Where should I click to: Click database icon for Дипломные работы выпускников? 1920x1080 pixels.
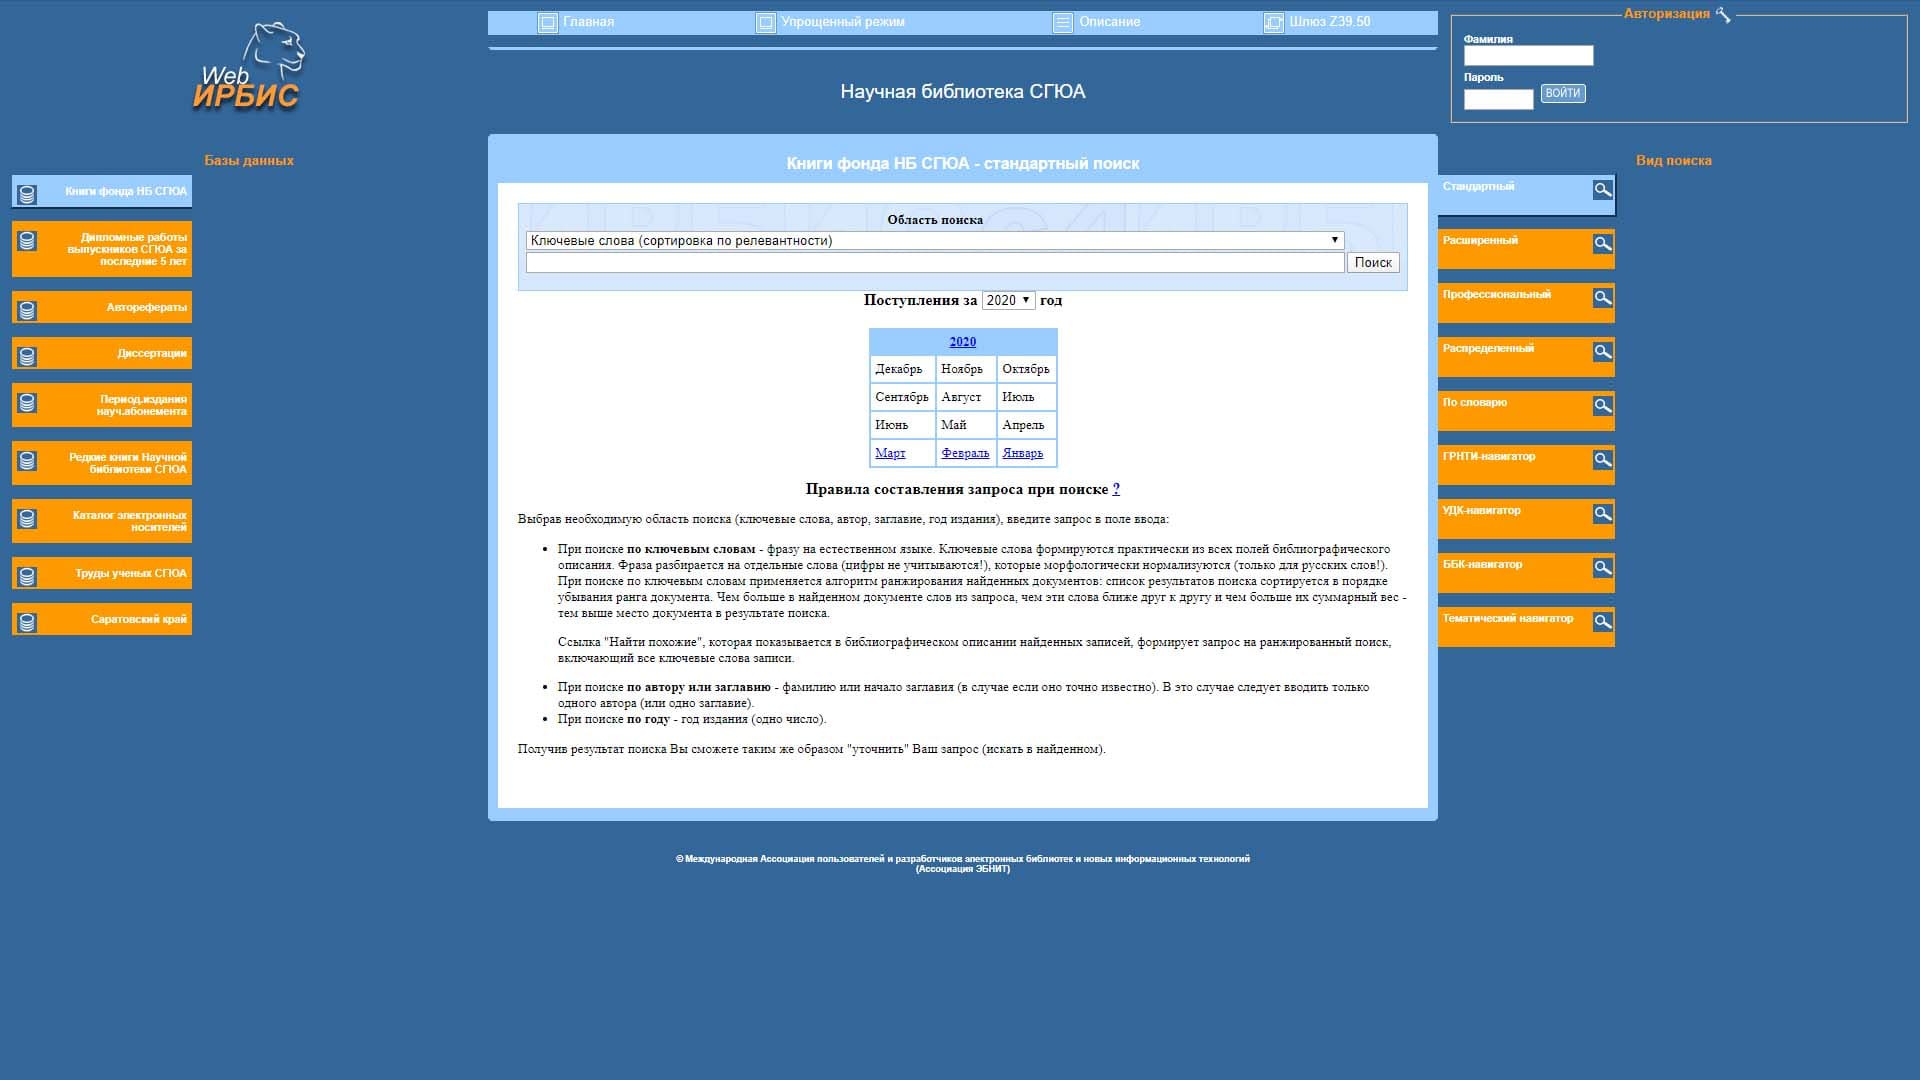click(x=27, y=241)
